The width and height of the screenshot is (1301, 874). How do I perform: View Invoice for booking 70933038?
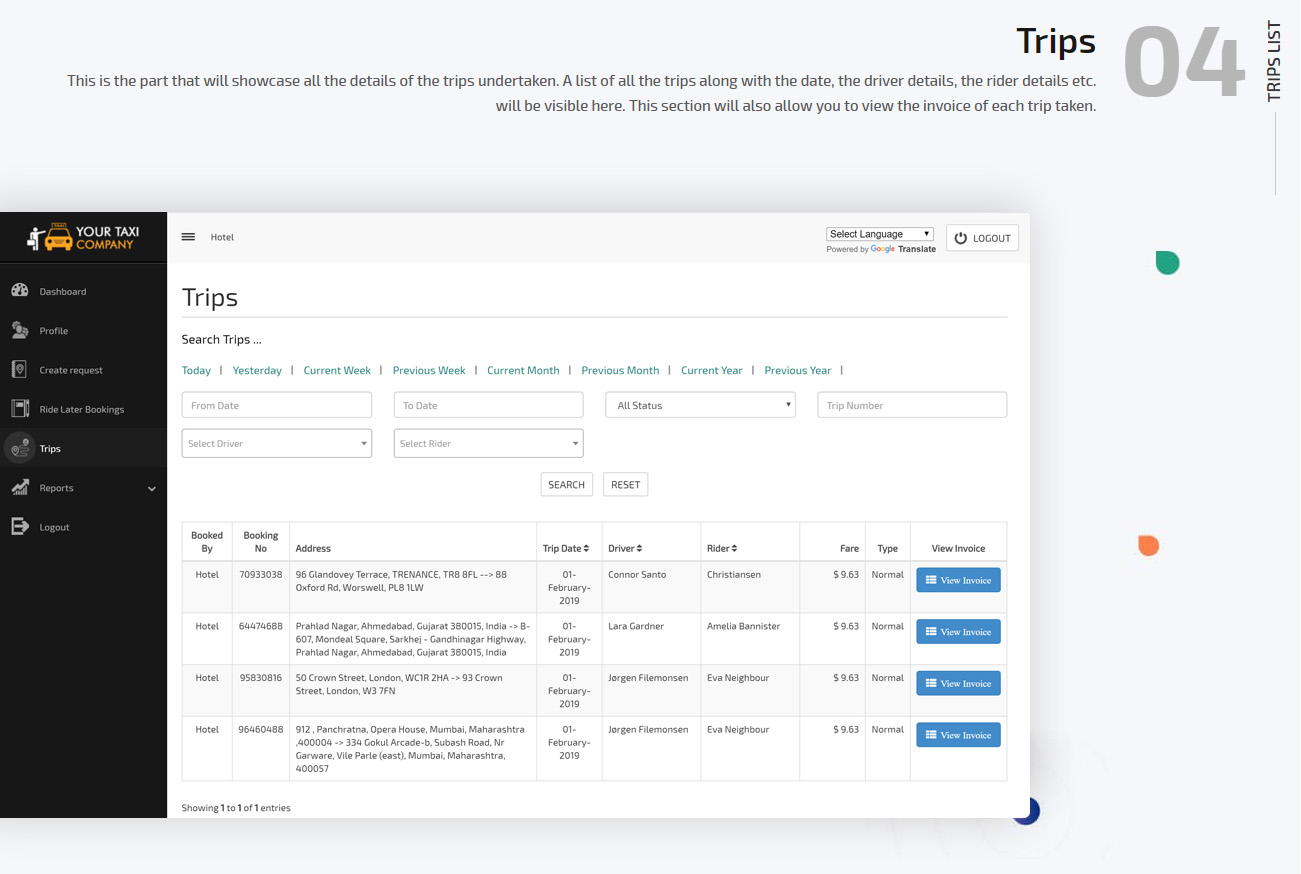click(959, 580)
